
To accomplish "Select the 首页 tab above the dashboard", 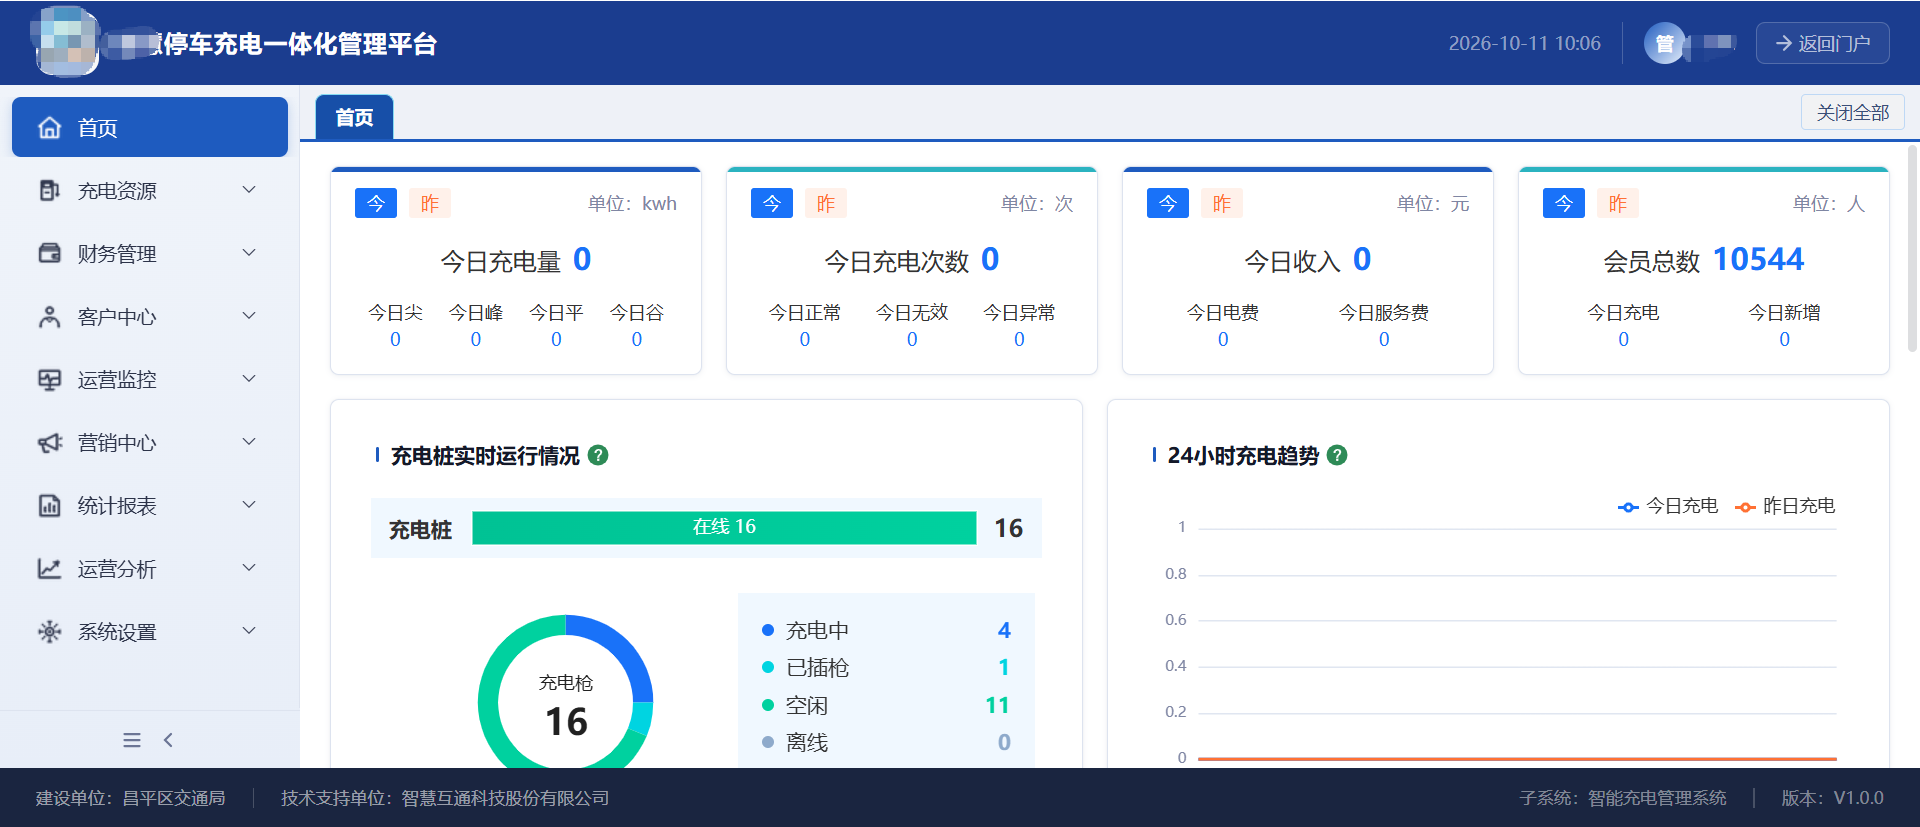I will (354, 117).
